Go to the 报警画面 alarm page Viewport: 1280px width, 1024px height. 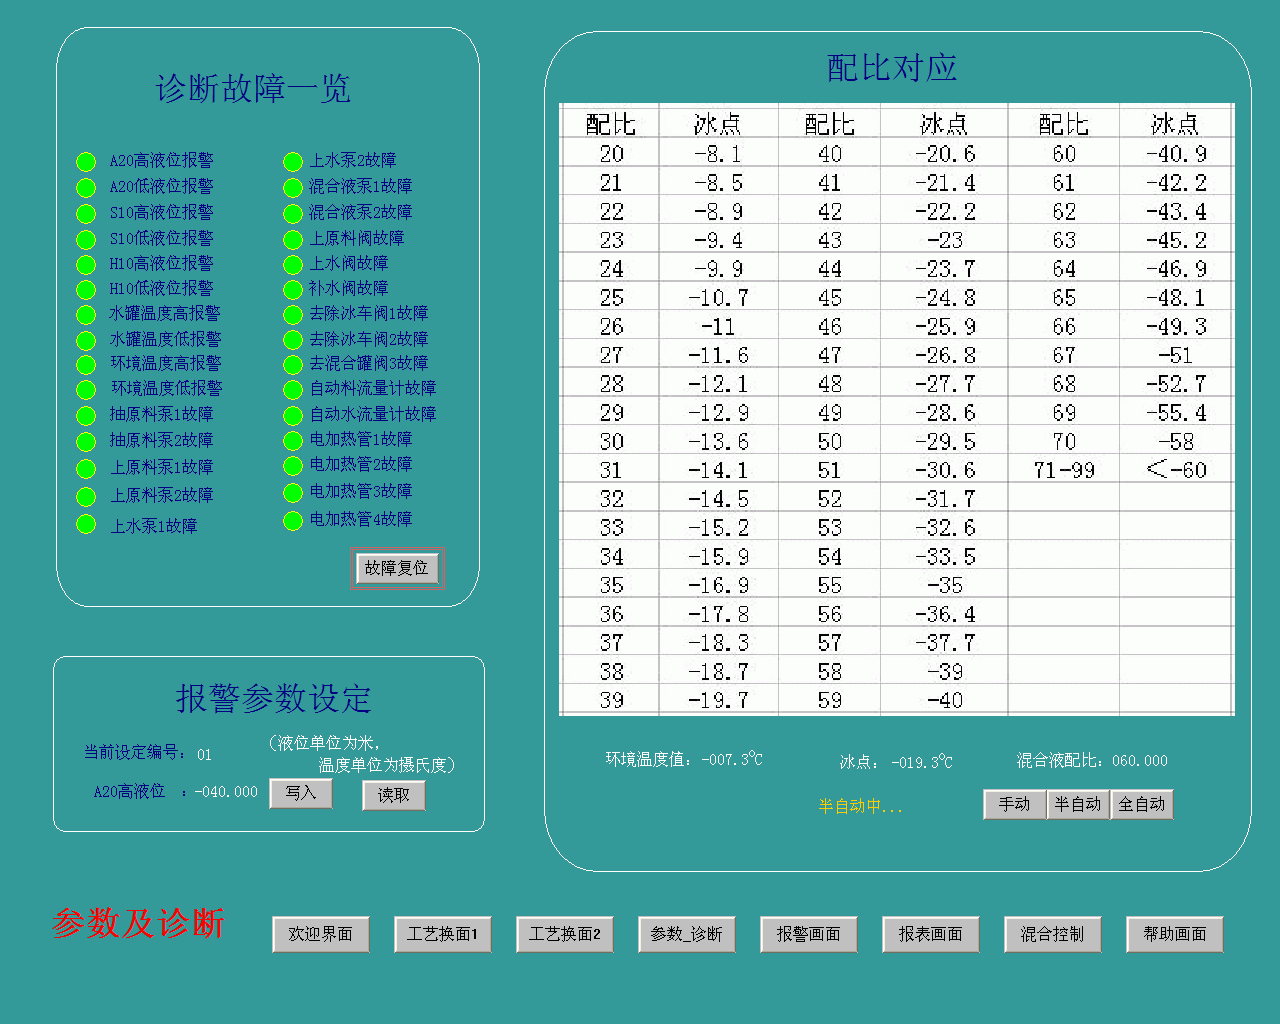pos(808,934)
